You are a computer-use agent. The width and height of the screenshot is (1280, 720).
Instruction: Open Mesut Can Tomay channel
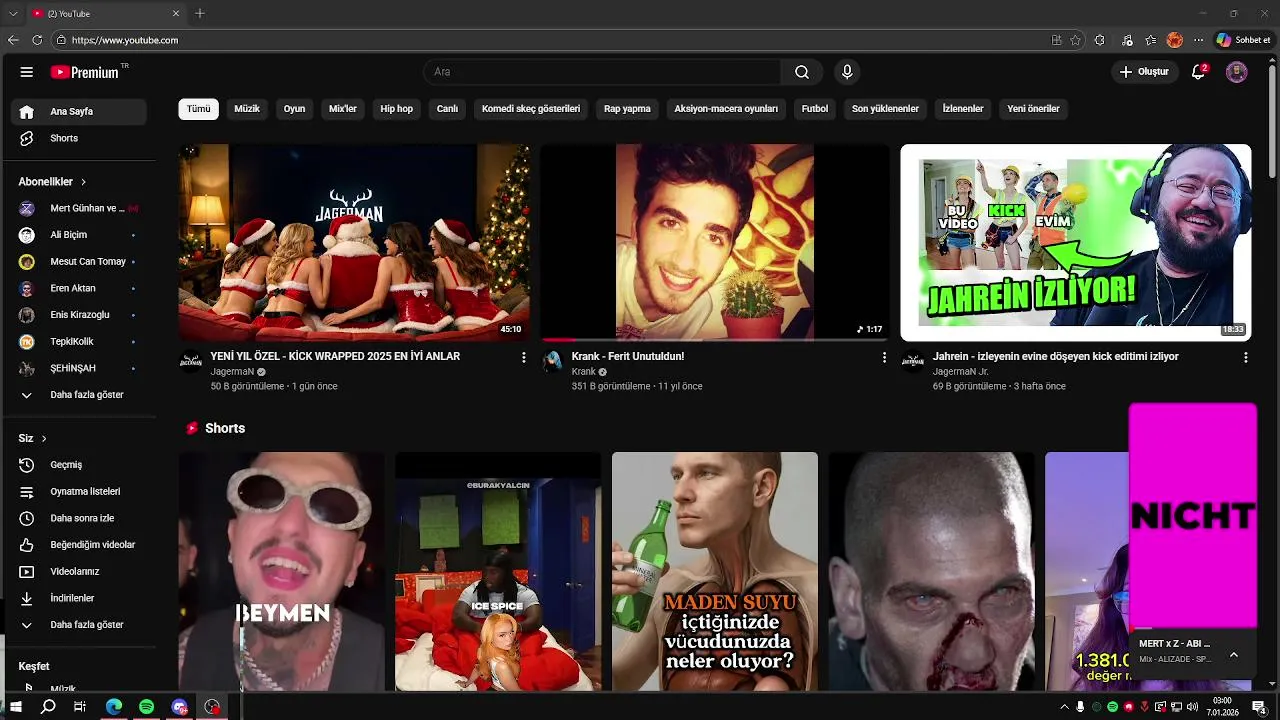coord(79,262)
